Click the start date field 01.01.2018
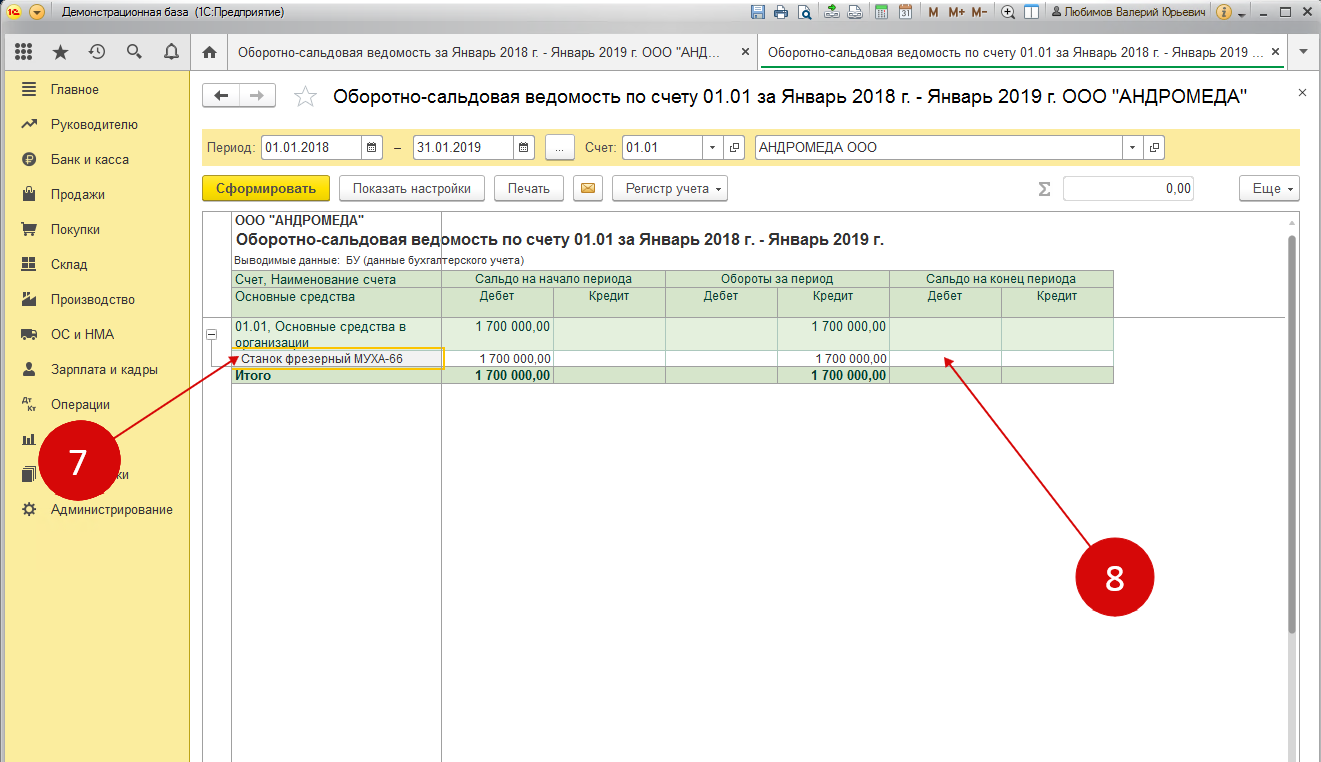 (x=311, y=148)
